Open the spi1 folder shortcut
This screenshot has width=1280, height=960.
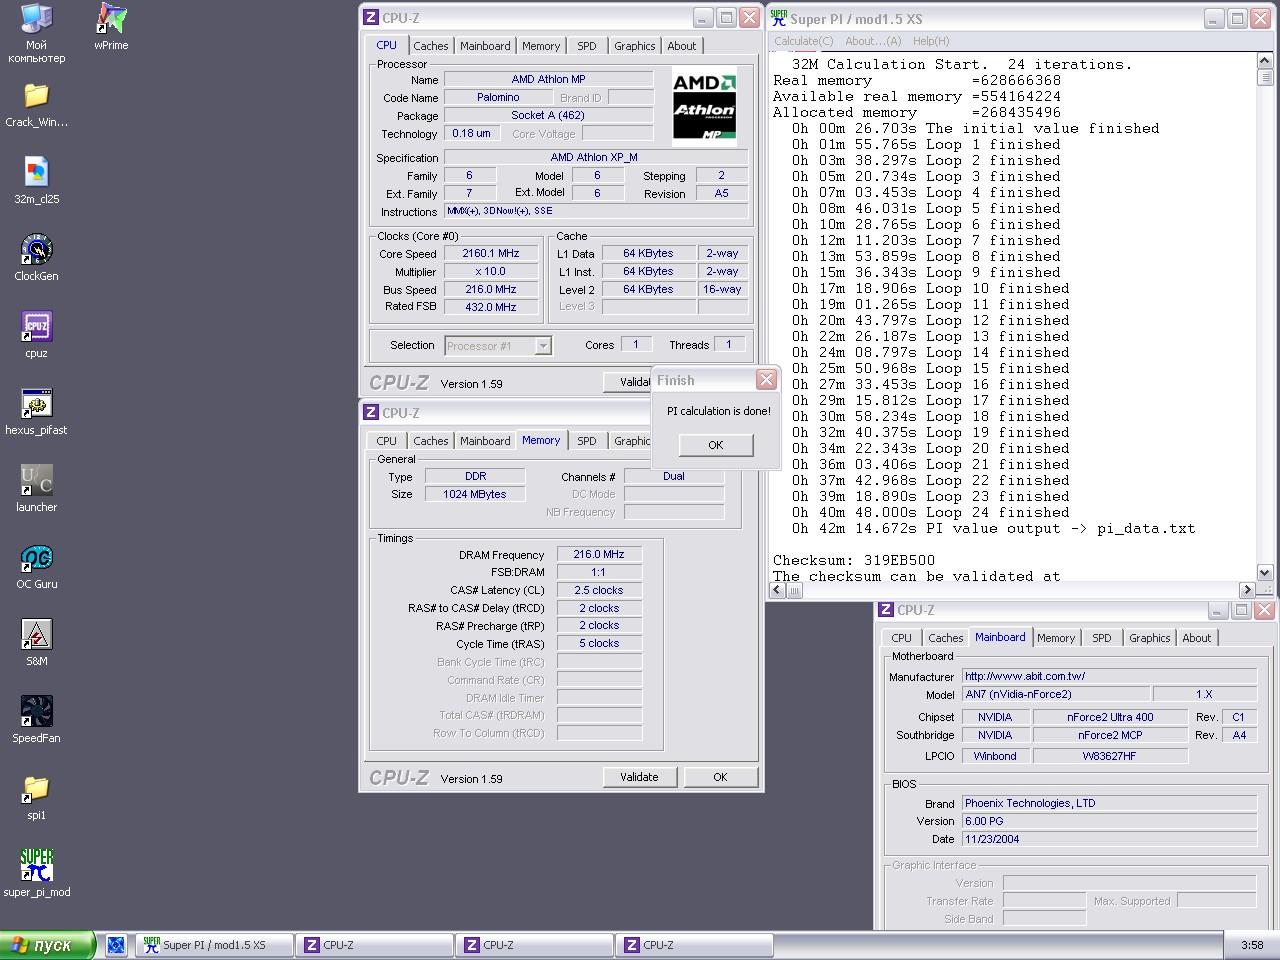(x=36, y=797)
